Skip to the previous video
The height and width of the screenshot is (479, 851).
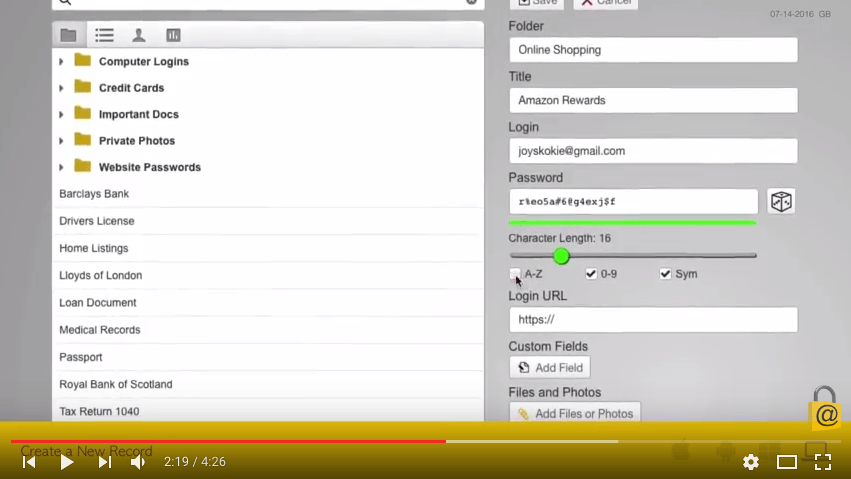tap(29, 462)
